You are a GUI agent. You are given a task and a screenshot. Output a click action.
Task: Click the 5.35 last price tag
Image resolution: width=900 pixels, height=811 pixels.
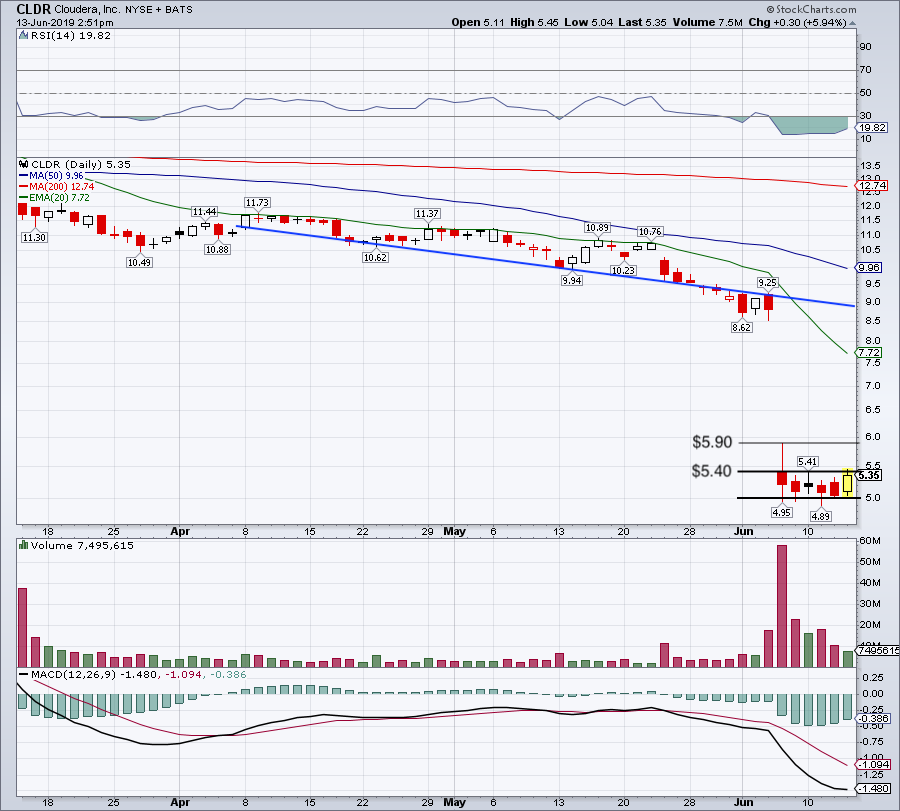coord(869,475)
